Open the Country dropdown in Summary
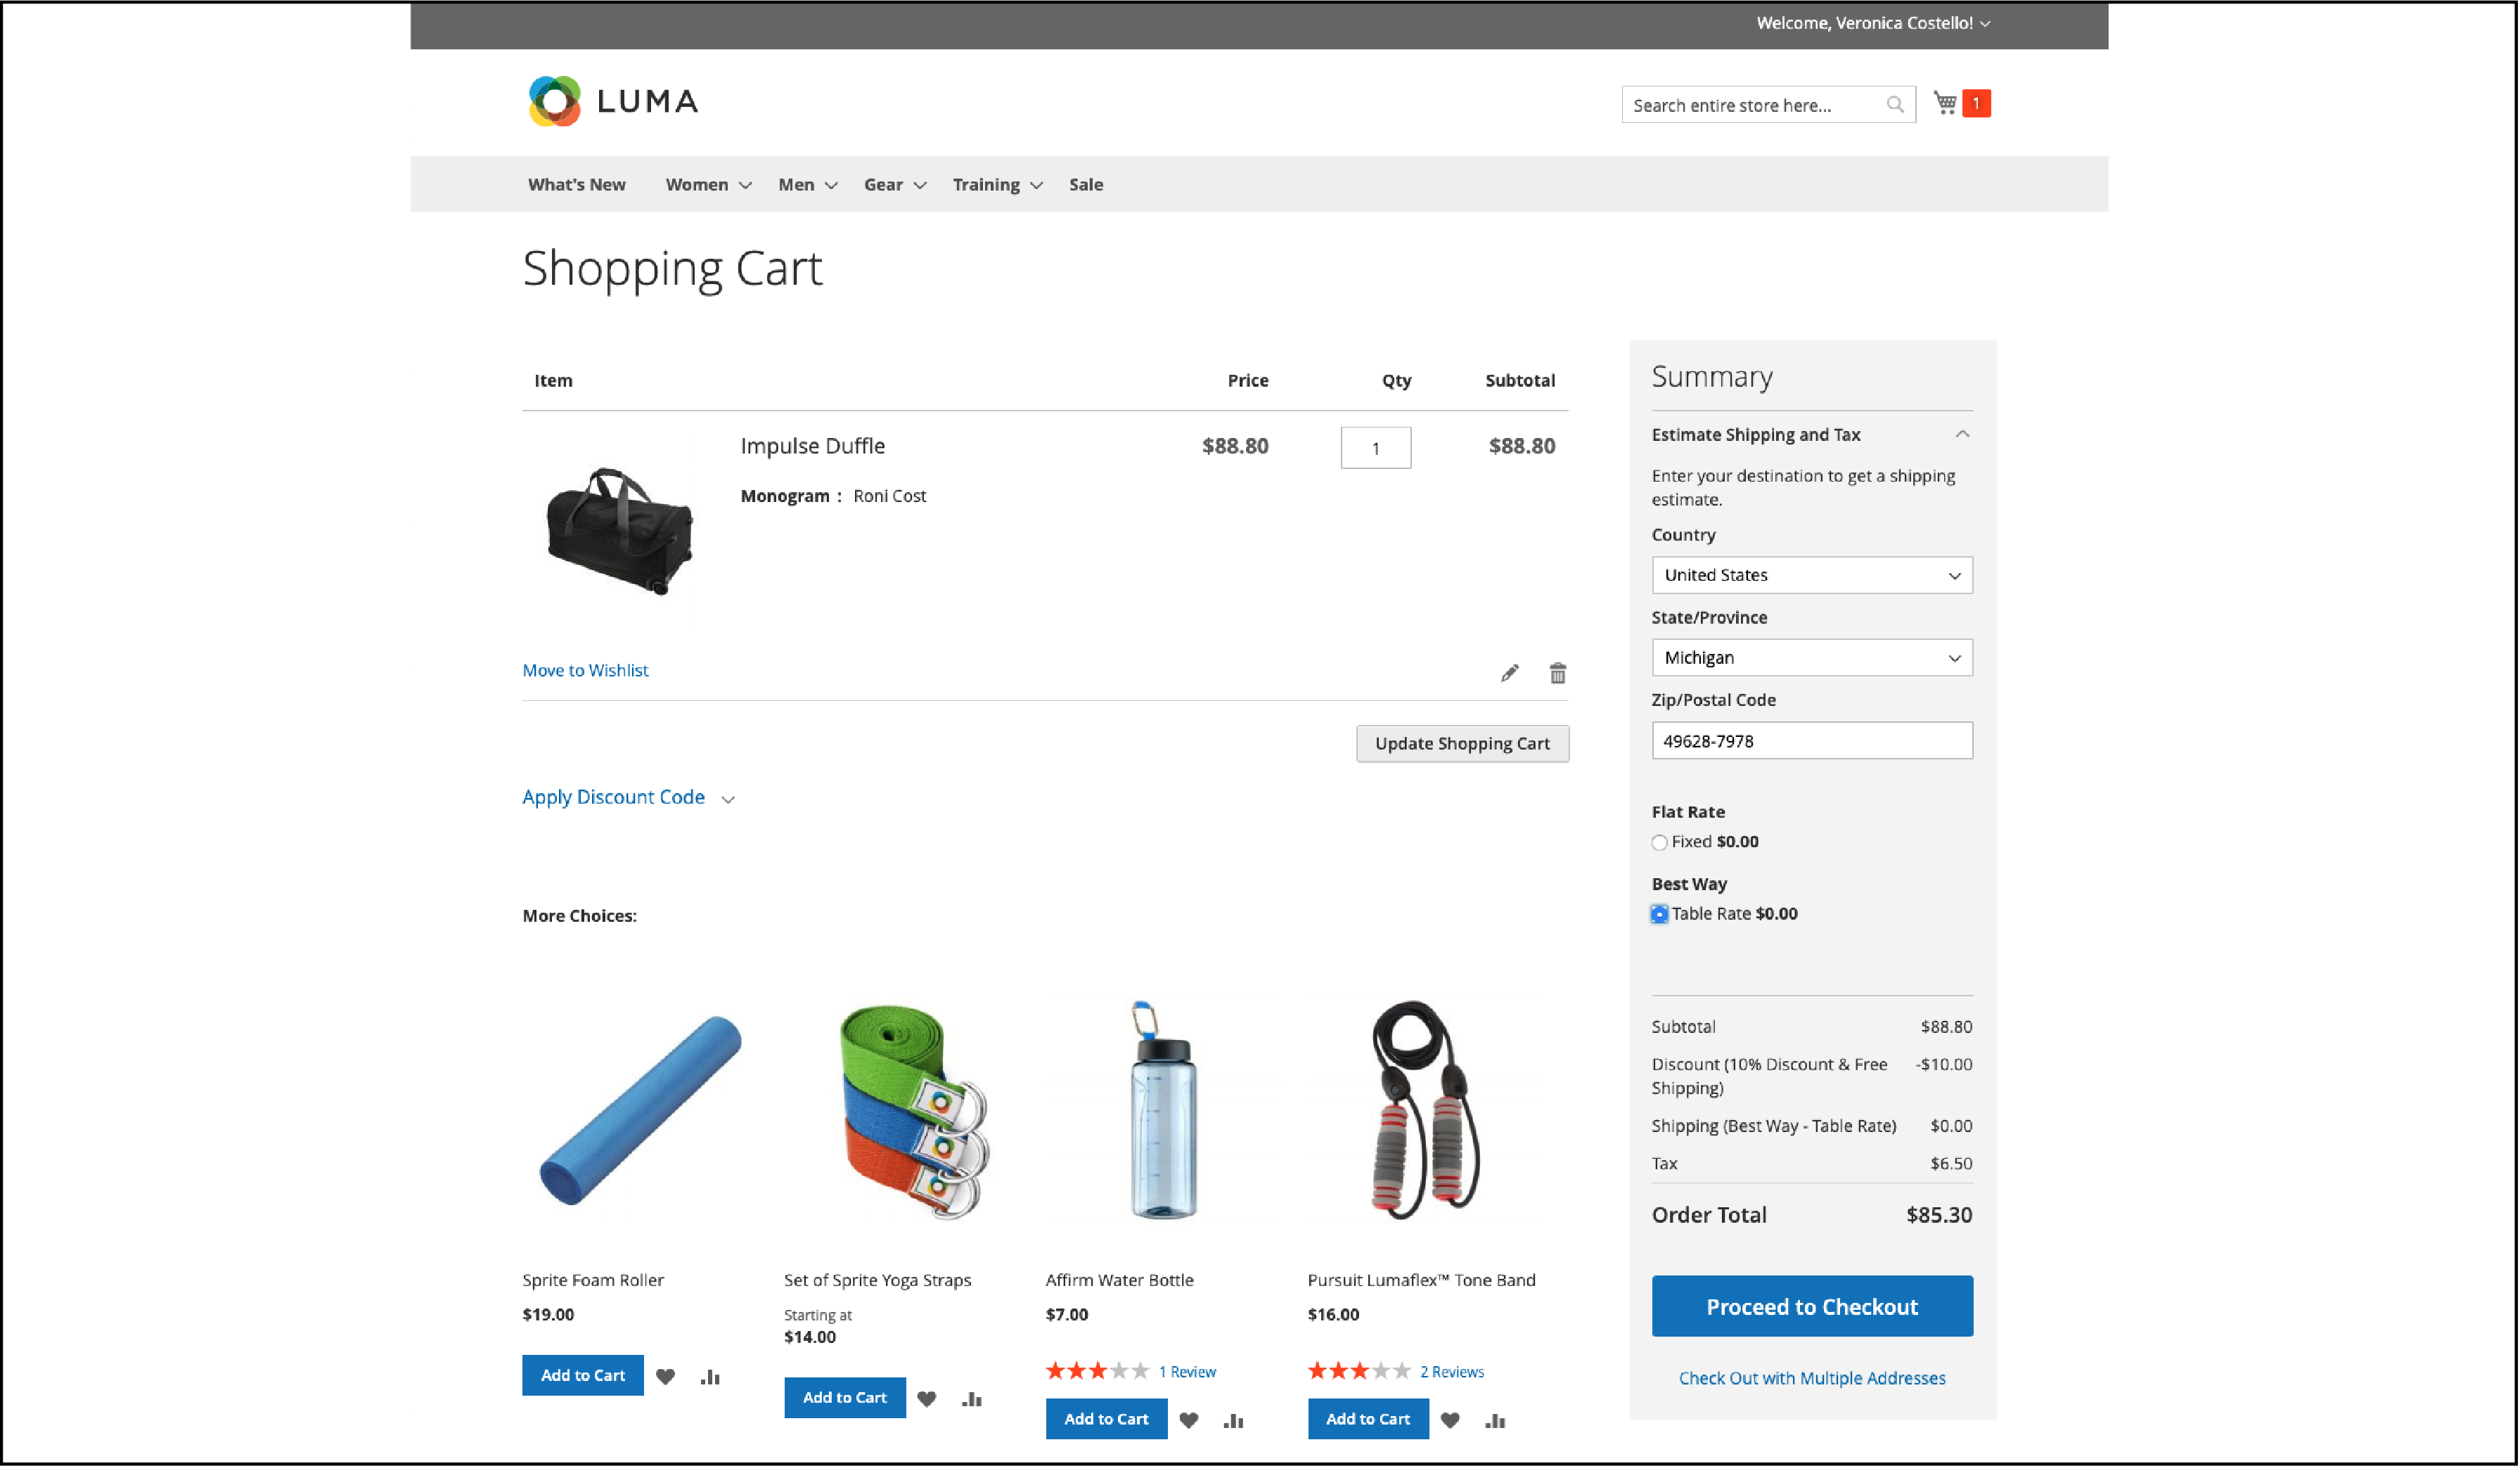The height and width of the screenshot is (1466, 2520). (x=1811, y=574)
